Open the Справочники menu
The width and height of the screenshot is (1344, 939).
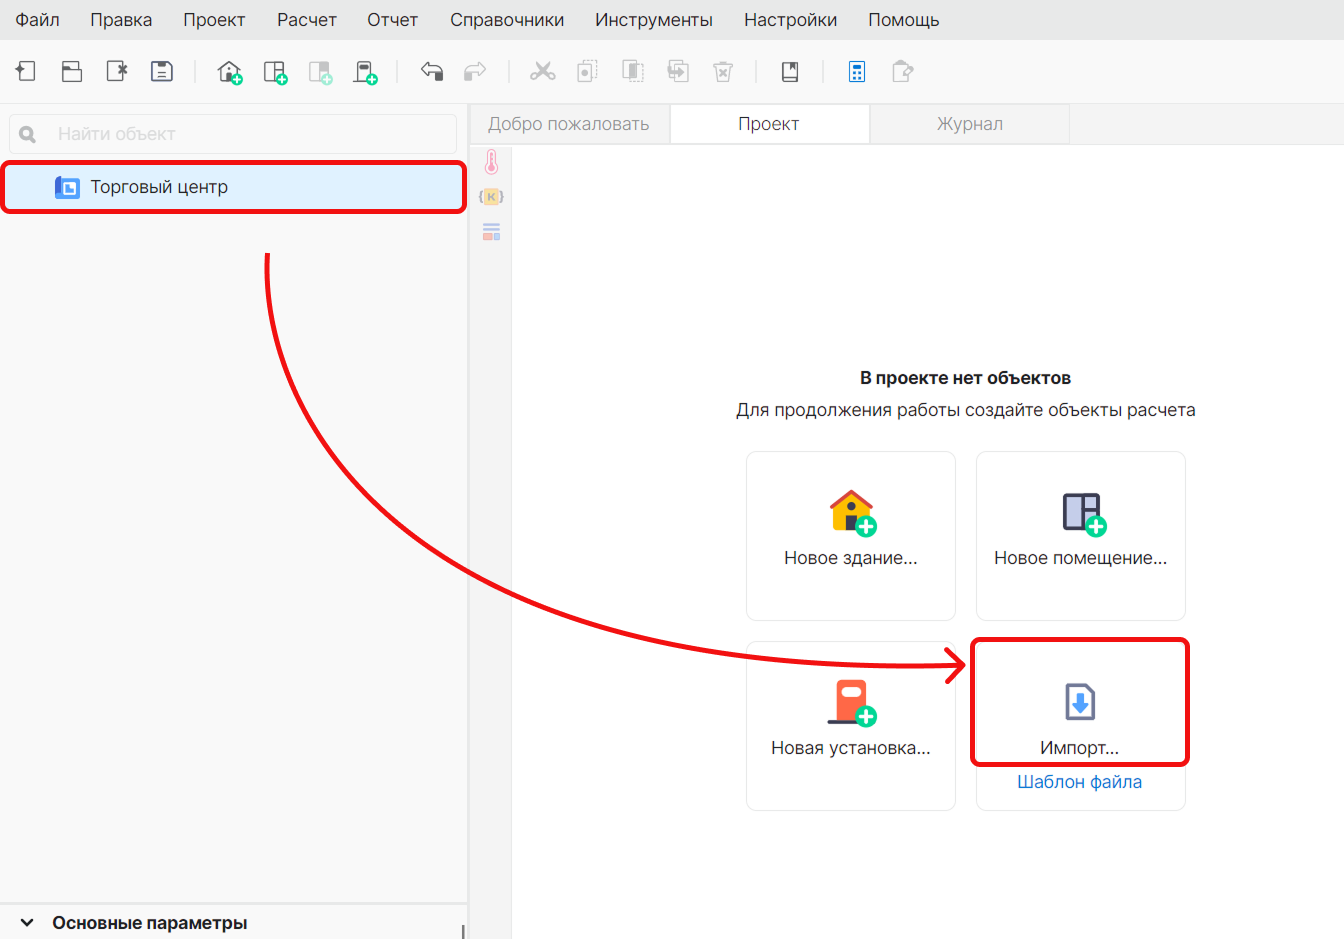coord(507,20)
